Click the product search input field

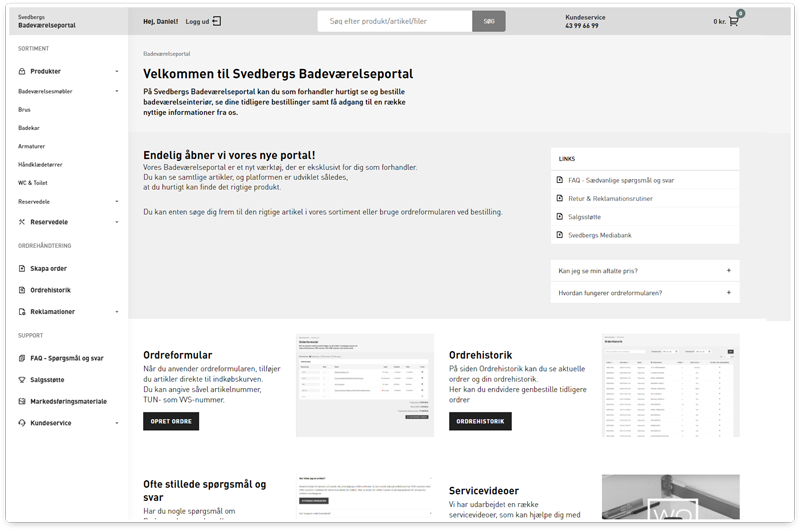coord(395,21)
